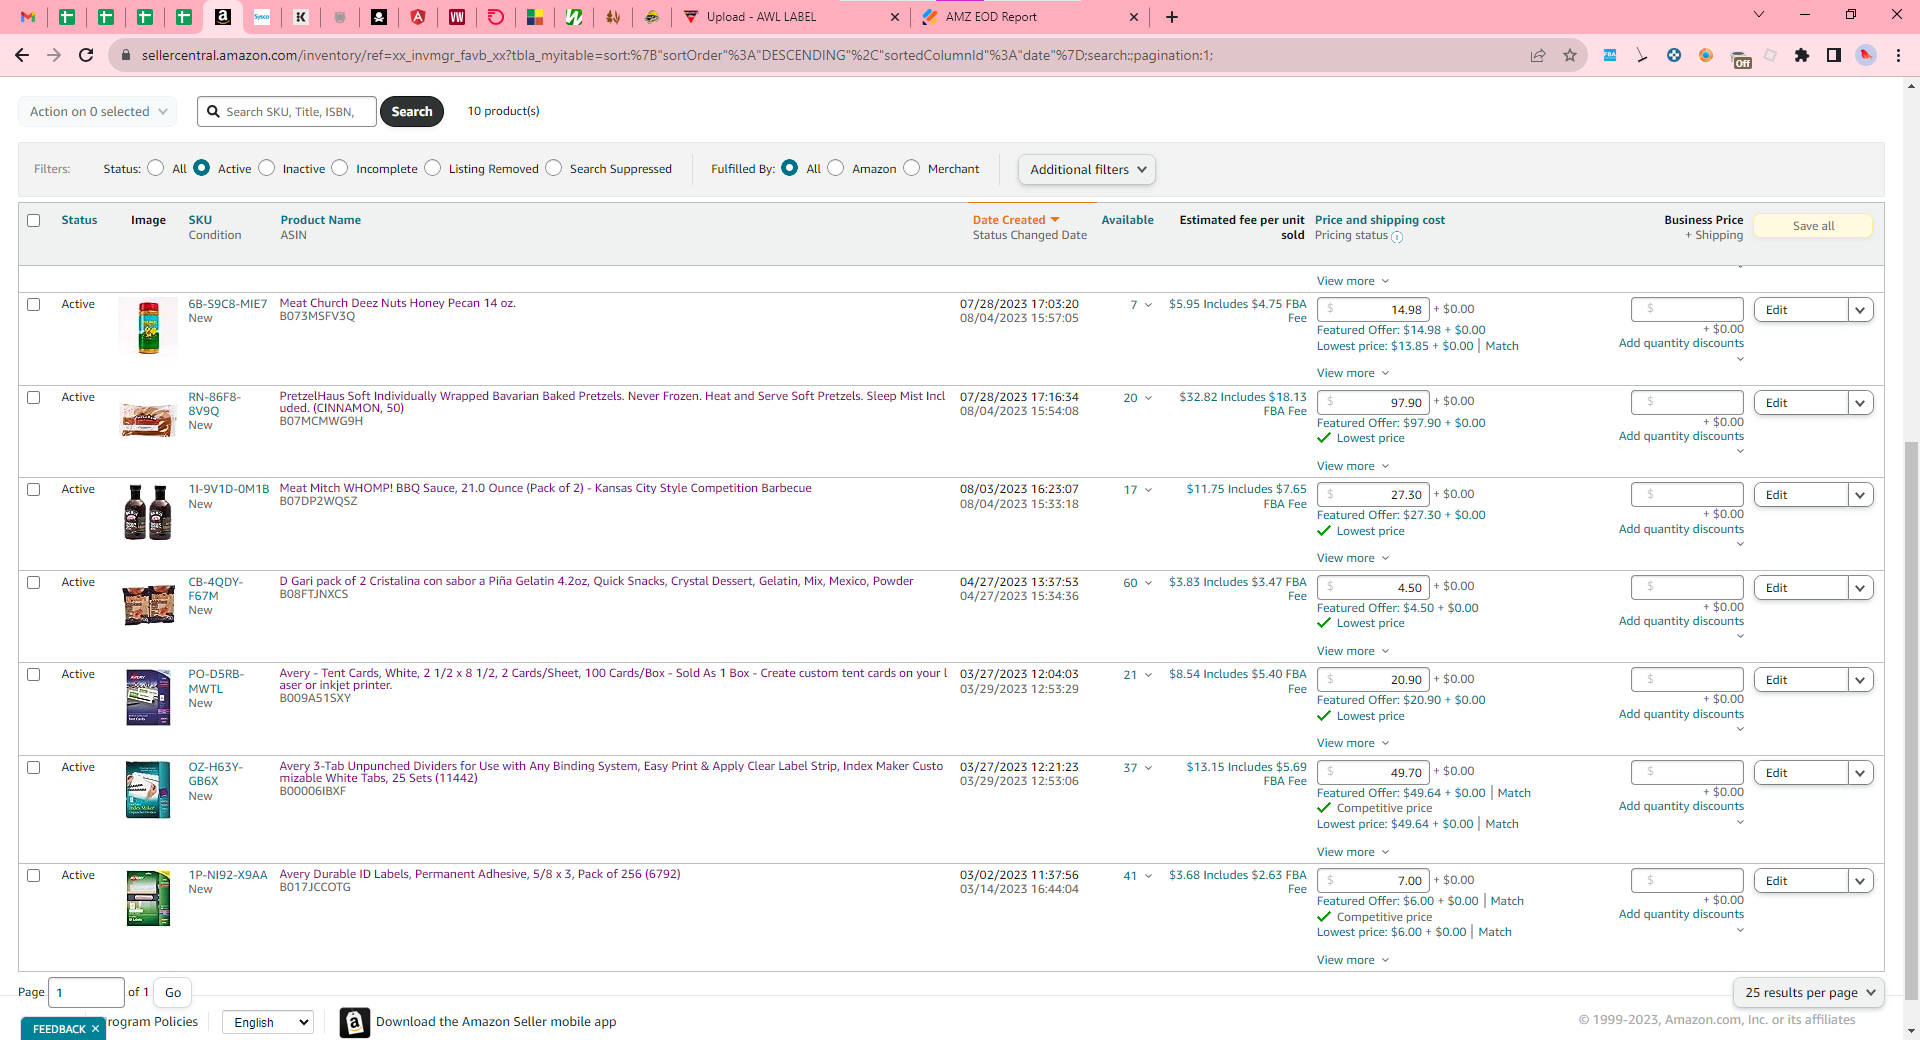This screenshot has height=1040, width=1920.
Task: Bookmark this page with the star icon
Action: (x=1570, y=55)
